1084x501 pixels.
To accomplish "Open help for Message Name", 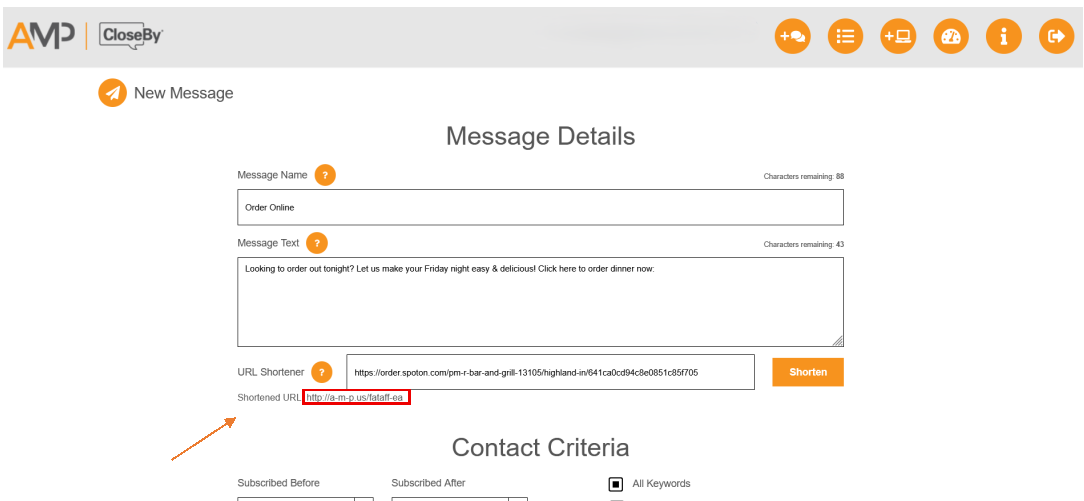I will coord(325,175).
